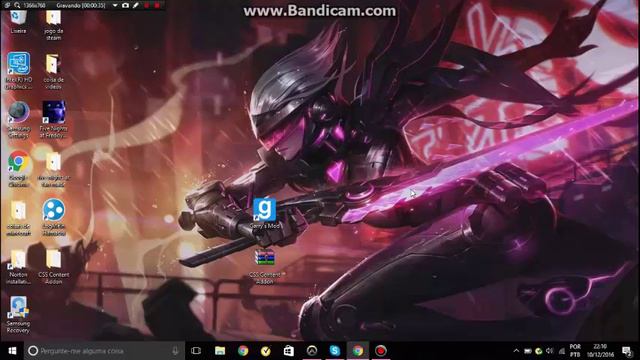
Task: Select the Five Nights at Freddy's shortcut
Action: 53,120
